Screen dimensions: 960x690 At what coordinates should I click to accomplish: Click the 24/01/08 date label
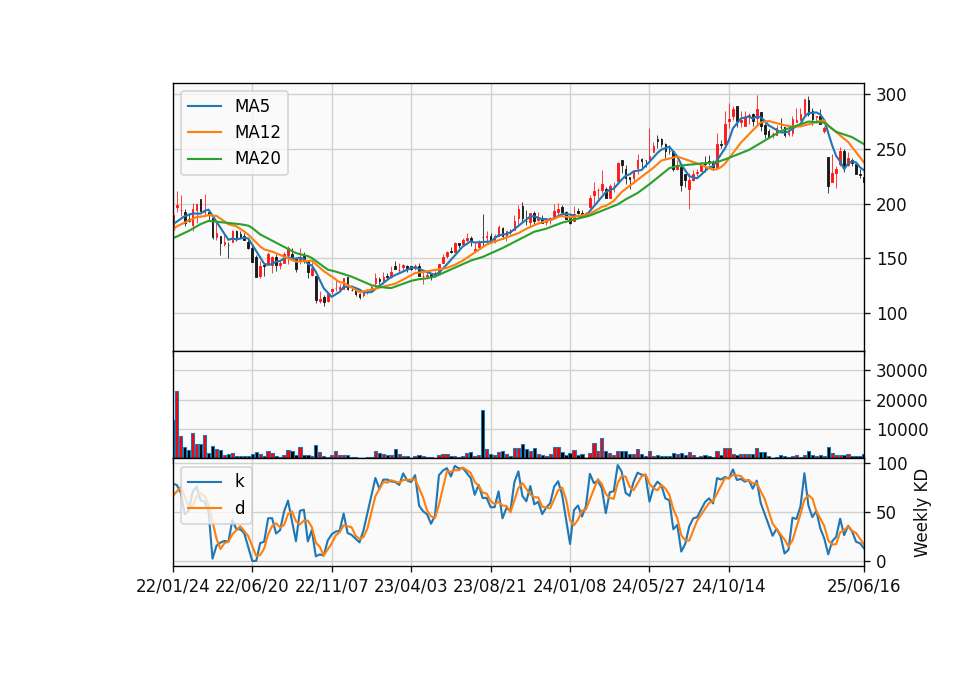(570, 587)
